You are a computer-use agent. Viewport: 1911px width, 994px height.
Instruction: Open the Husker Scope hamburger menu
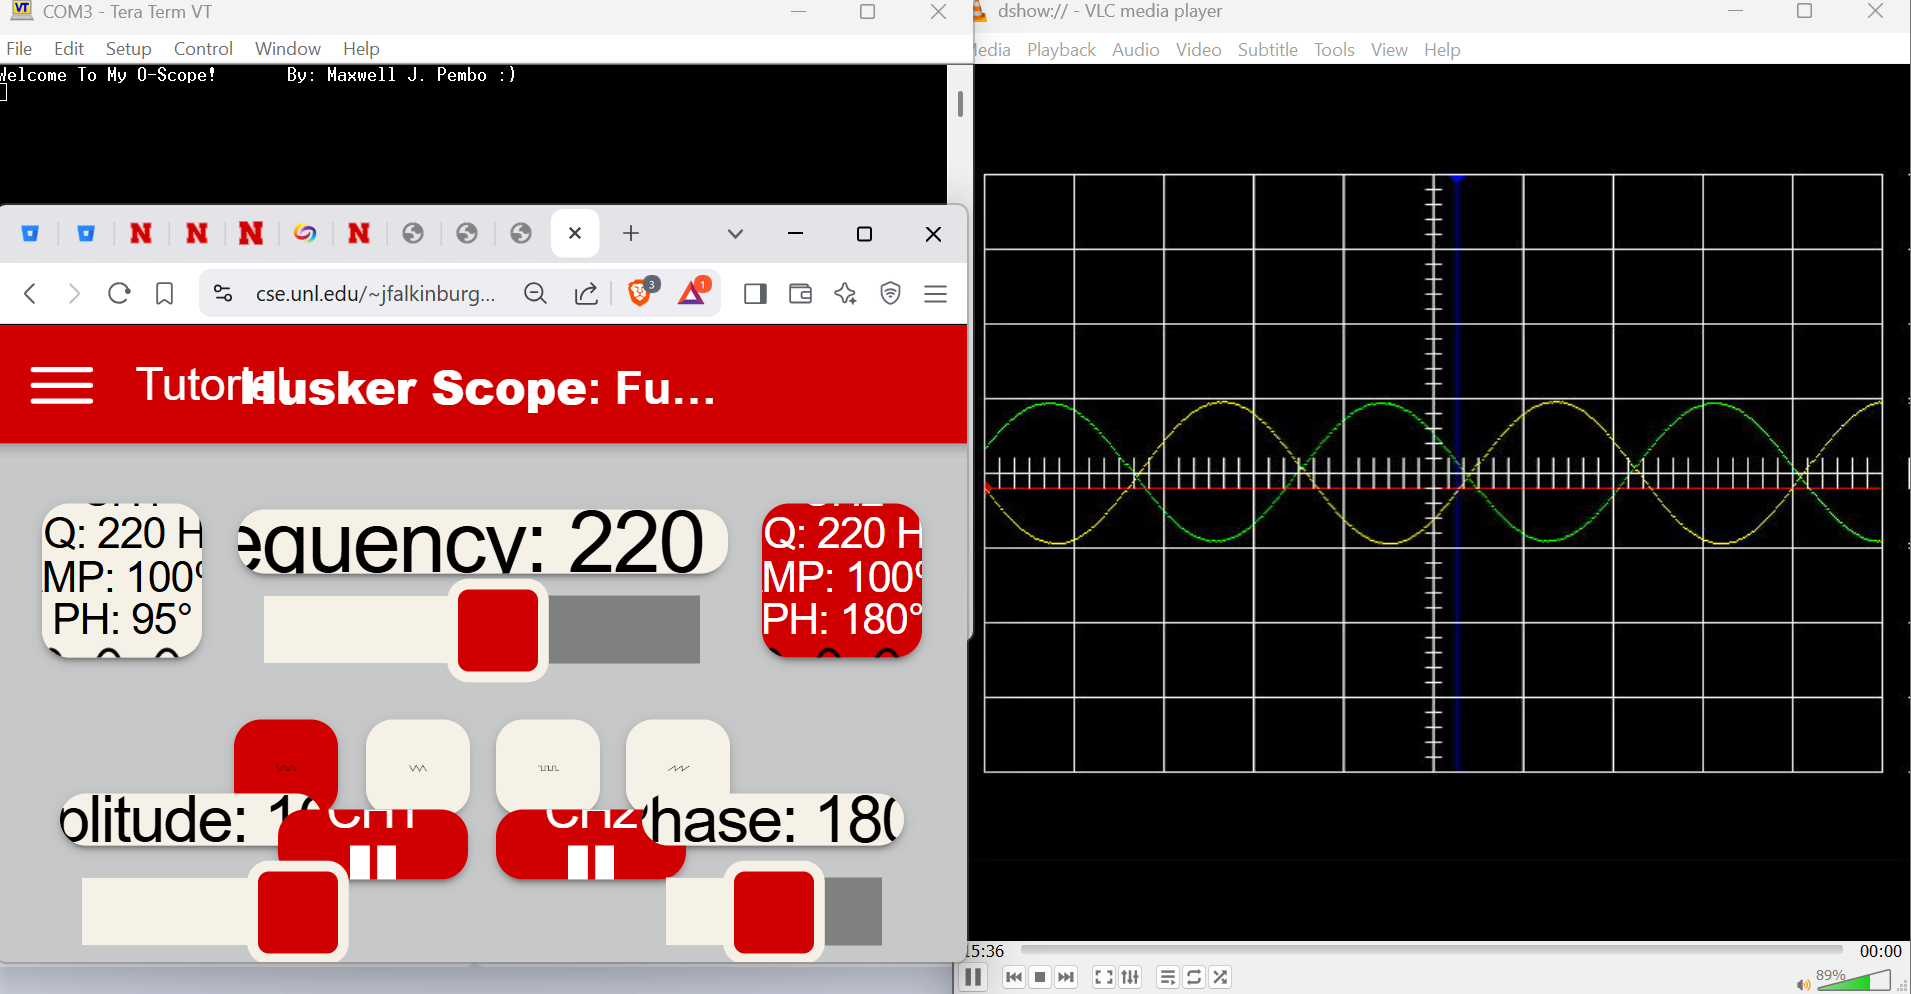(61, 384)
